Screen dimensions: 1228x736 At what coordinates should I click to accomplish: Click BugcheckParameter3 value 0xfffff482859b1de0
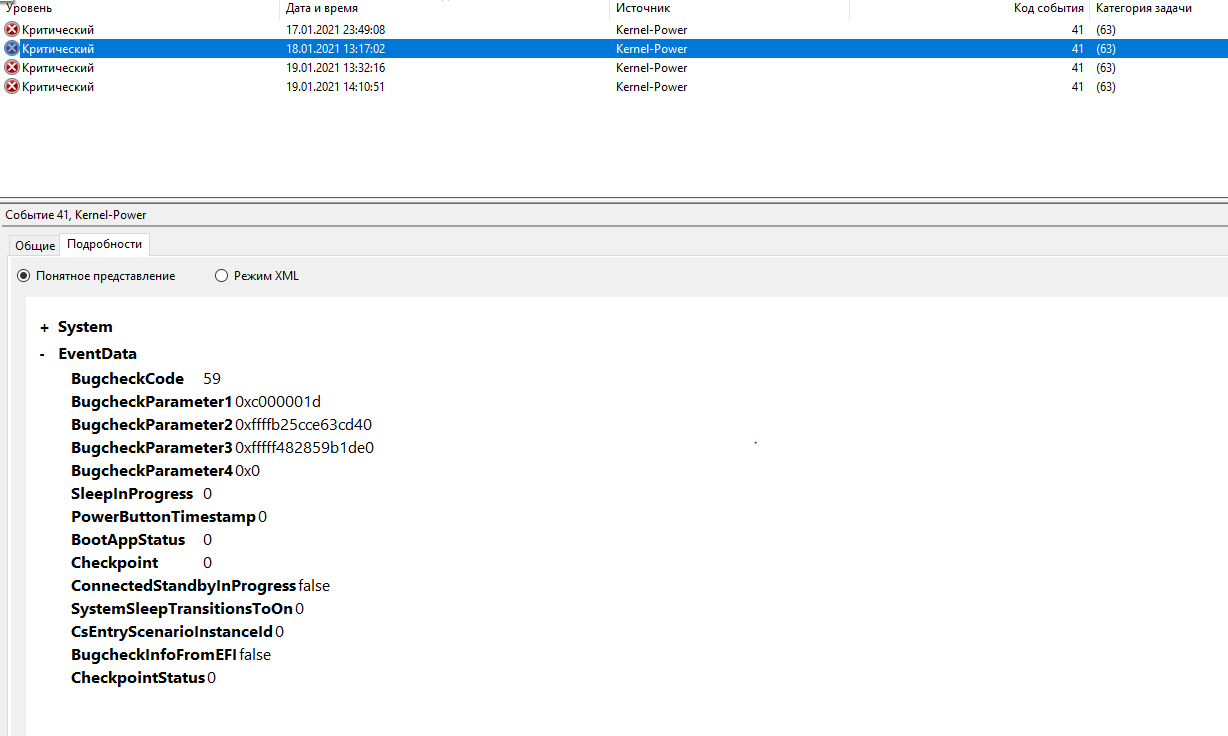pyautogui.click(x=304, y=448)
